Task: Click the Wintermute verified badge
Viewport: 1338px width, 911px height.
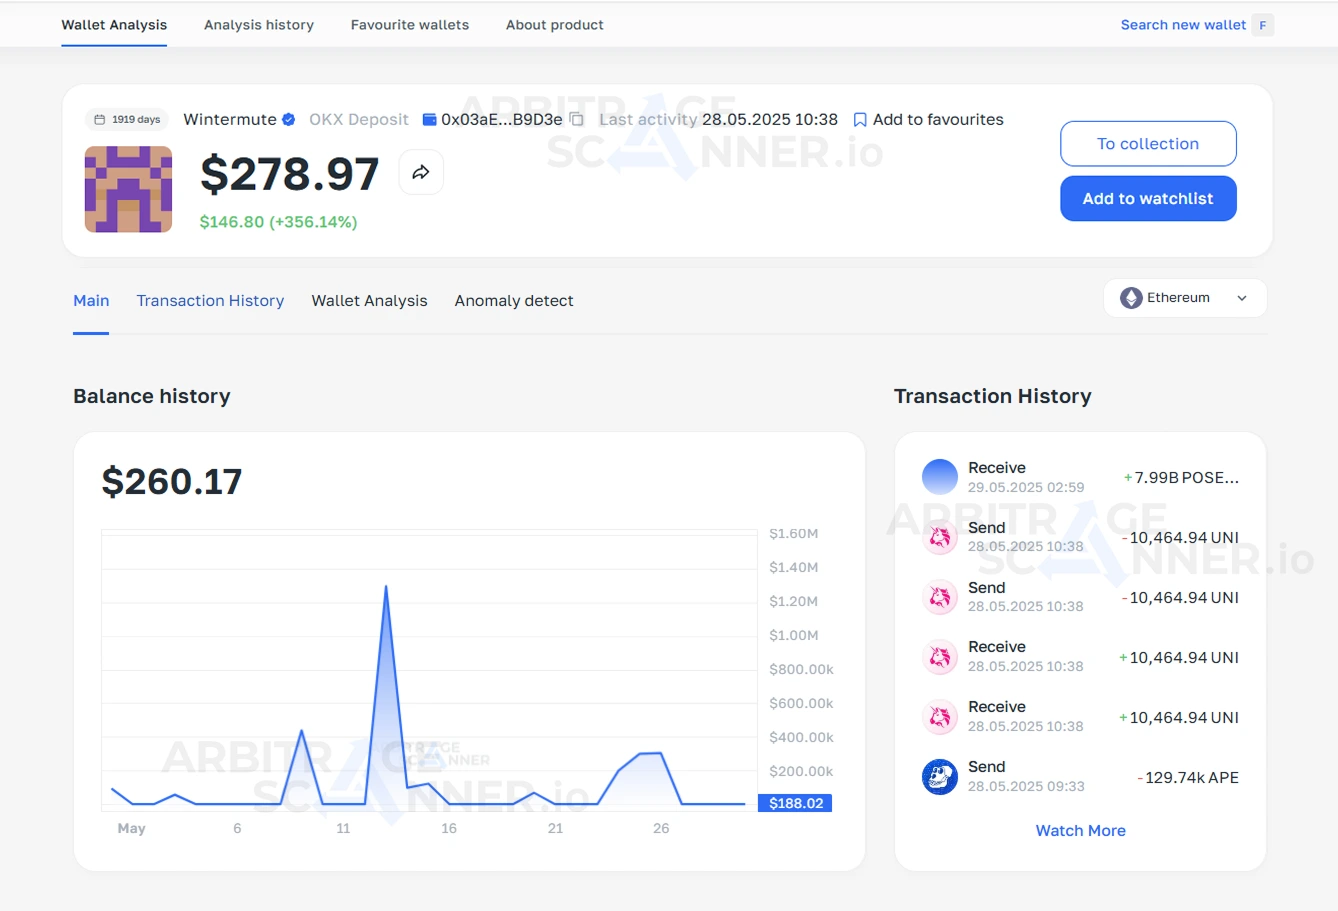Action: pos(289,119)
